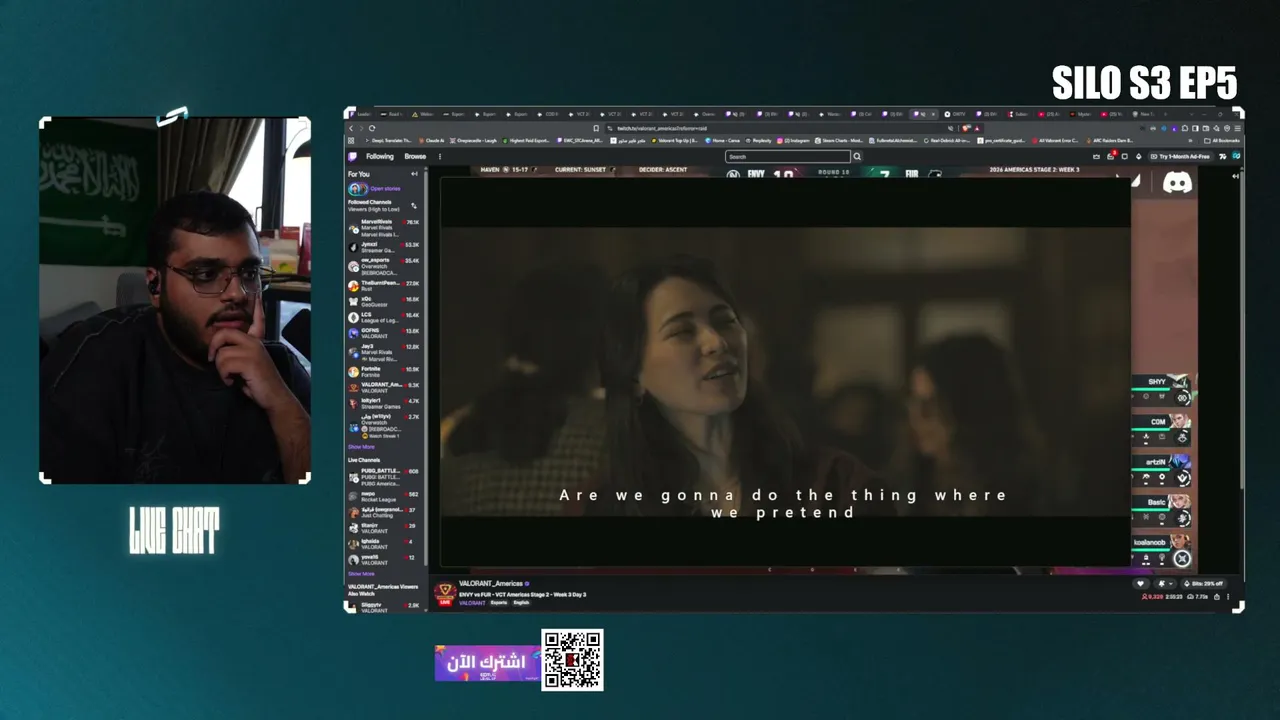Open the Twitch whispers icon
Image resolution: width=1280 pixels, height=720 pixels.
pos(1124,157)
